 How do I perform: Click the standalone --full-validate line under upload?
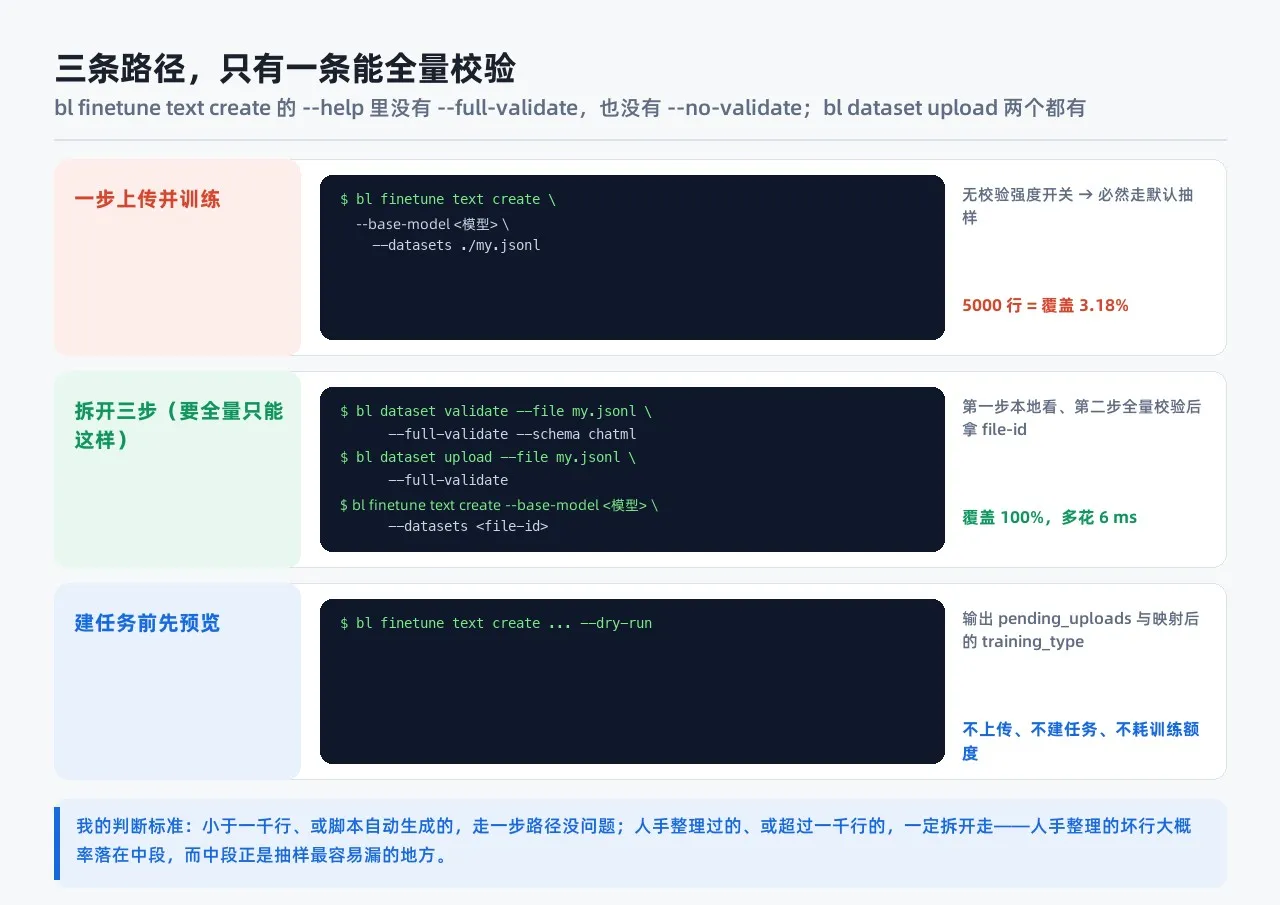[x=448, y=480]
